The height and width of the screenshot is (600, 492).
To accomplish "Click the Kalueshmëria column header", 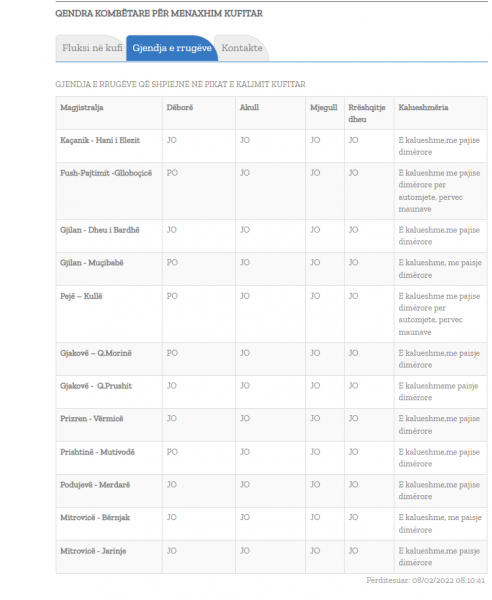I will 423,108.
